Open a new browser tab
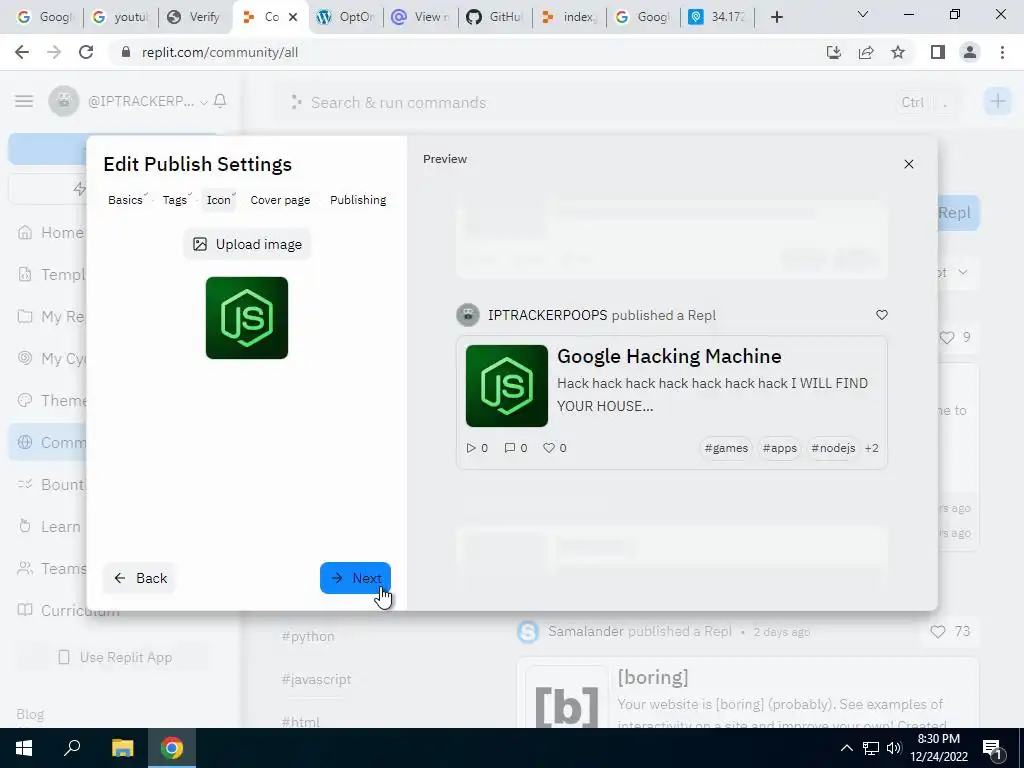This screenshot has height=768, width=1024. pyautogui.click(x=776, y=17)
